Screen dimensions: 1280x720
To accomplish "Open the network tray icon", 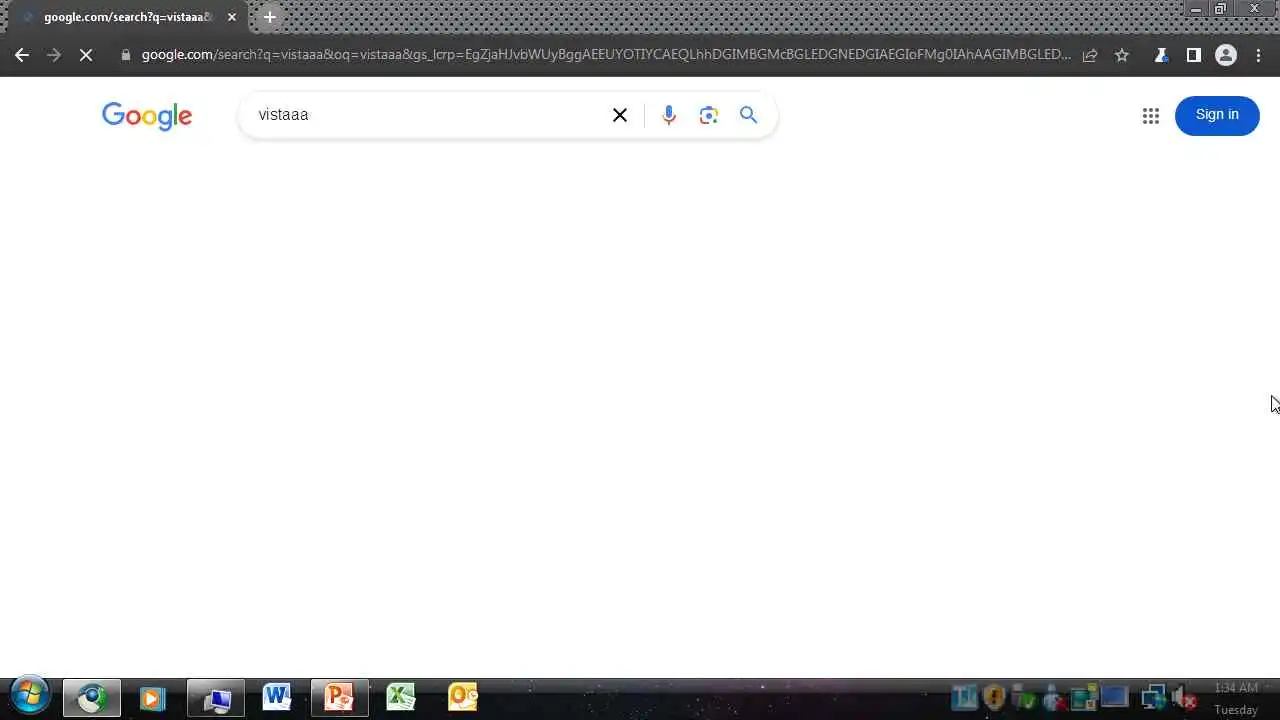I will [x=1153, y=697].
